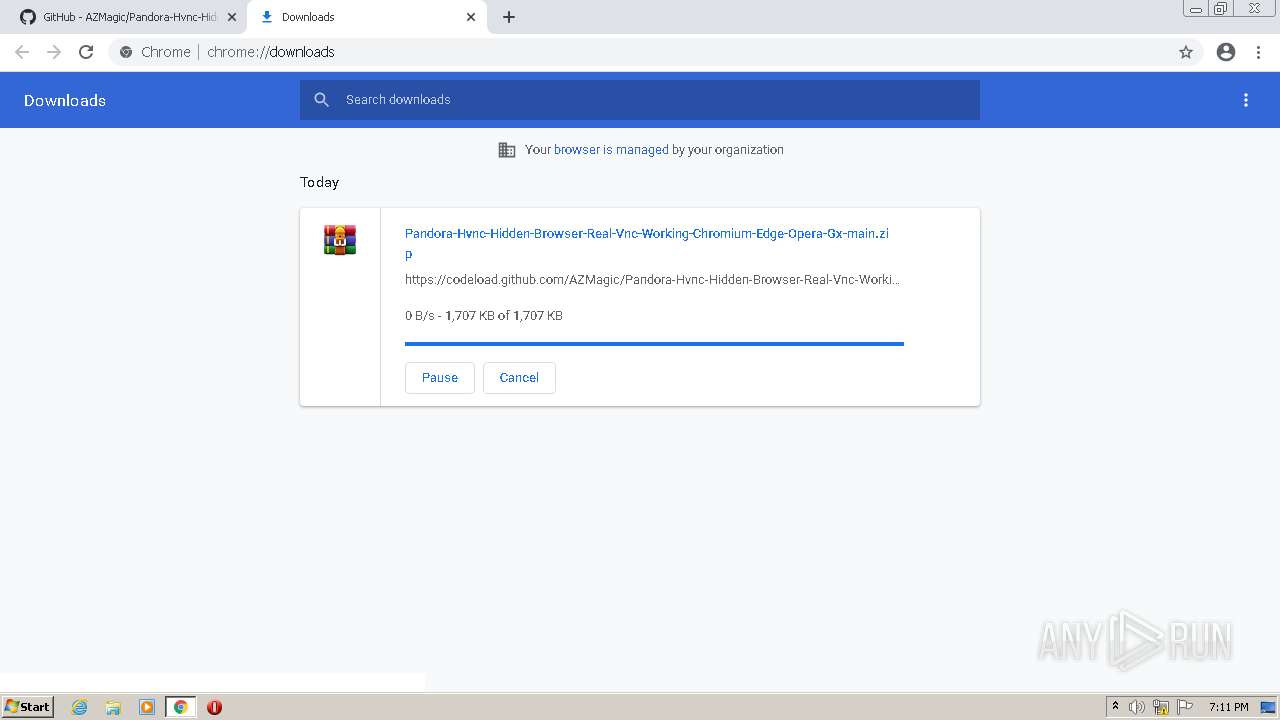This screenshot has height=720, width=1280.
Task: Open the Pandora-Hvnc zip file link
Action: click(647, 243)
